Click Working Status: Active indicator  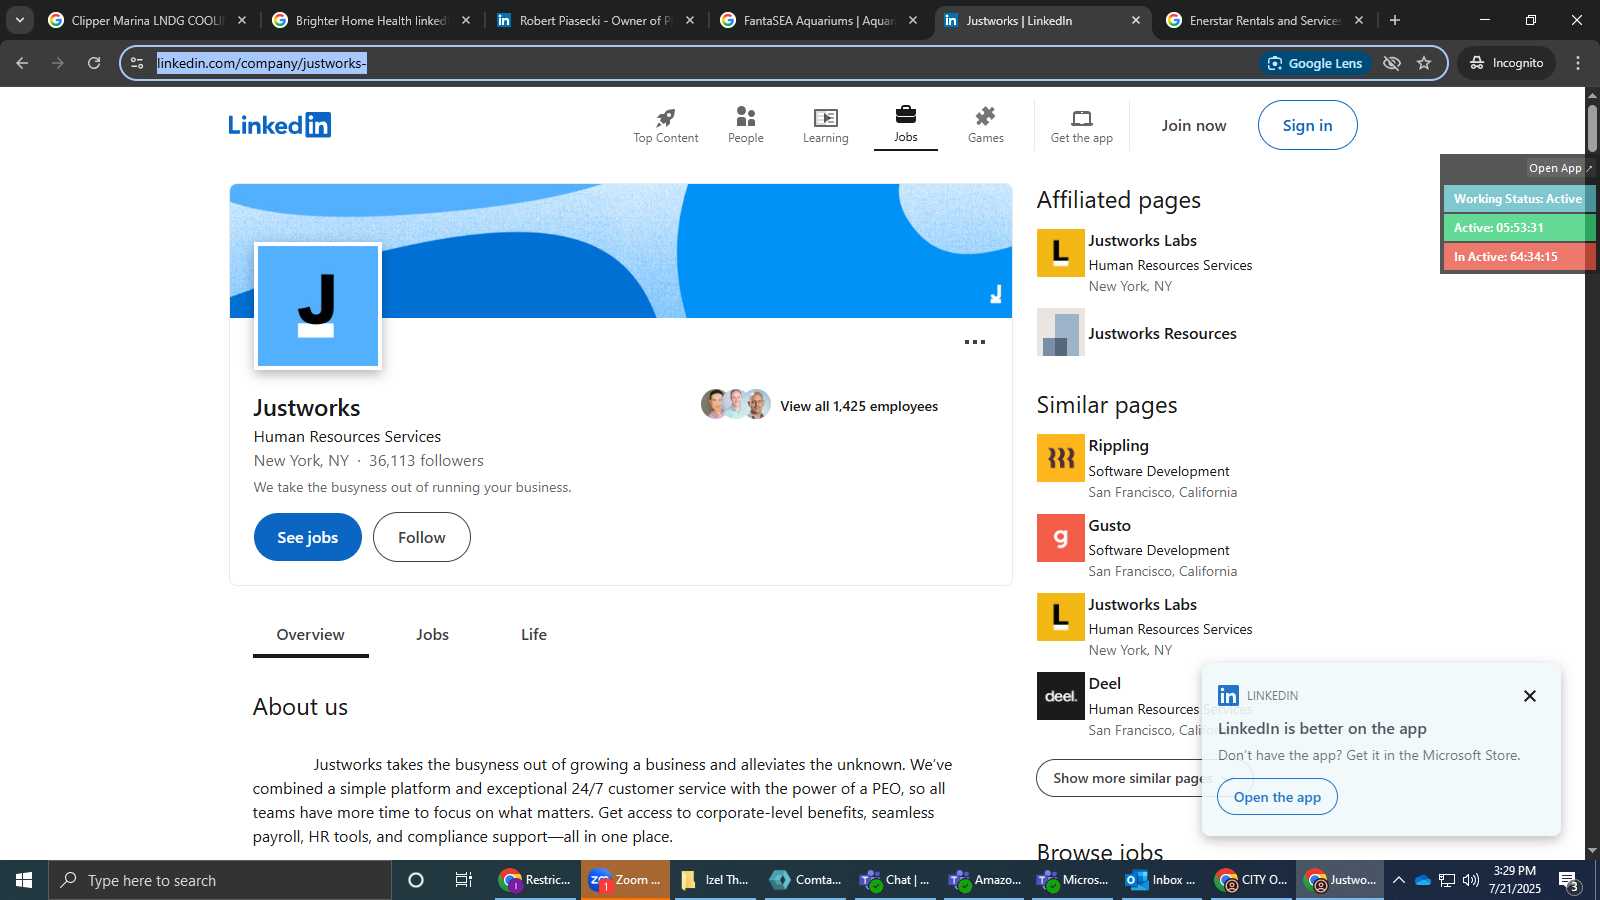click(1517, 199)
